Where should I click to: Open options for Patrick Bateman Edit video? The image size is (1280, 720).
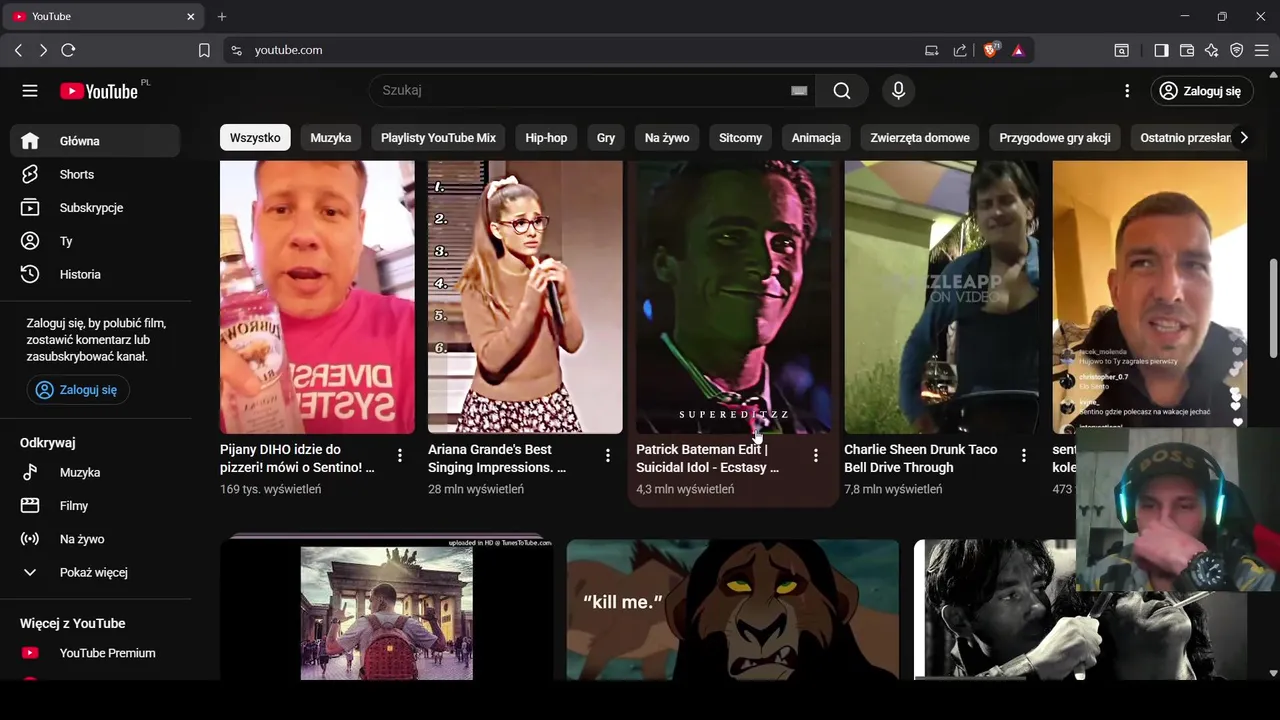[x=815, y=455]
